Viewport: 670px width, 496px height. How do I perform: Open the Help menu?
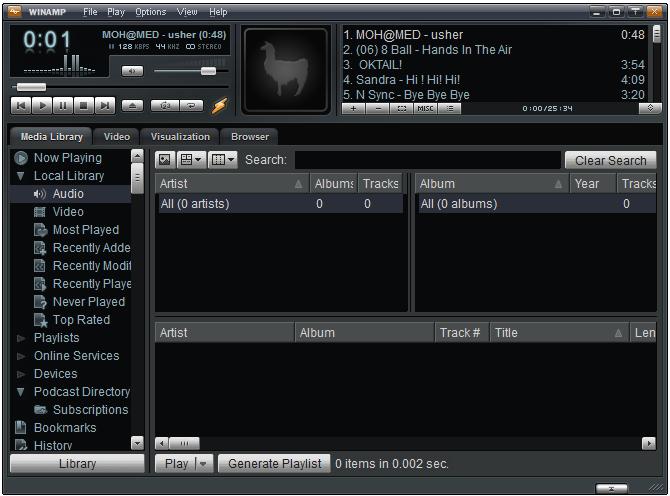218,12
